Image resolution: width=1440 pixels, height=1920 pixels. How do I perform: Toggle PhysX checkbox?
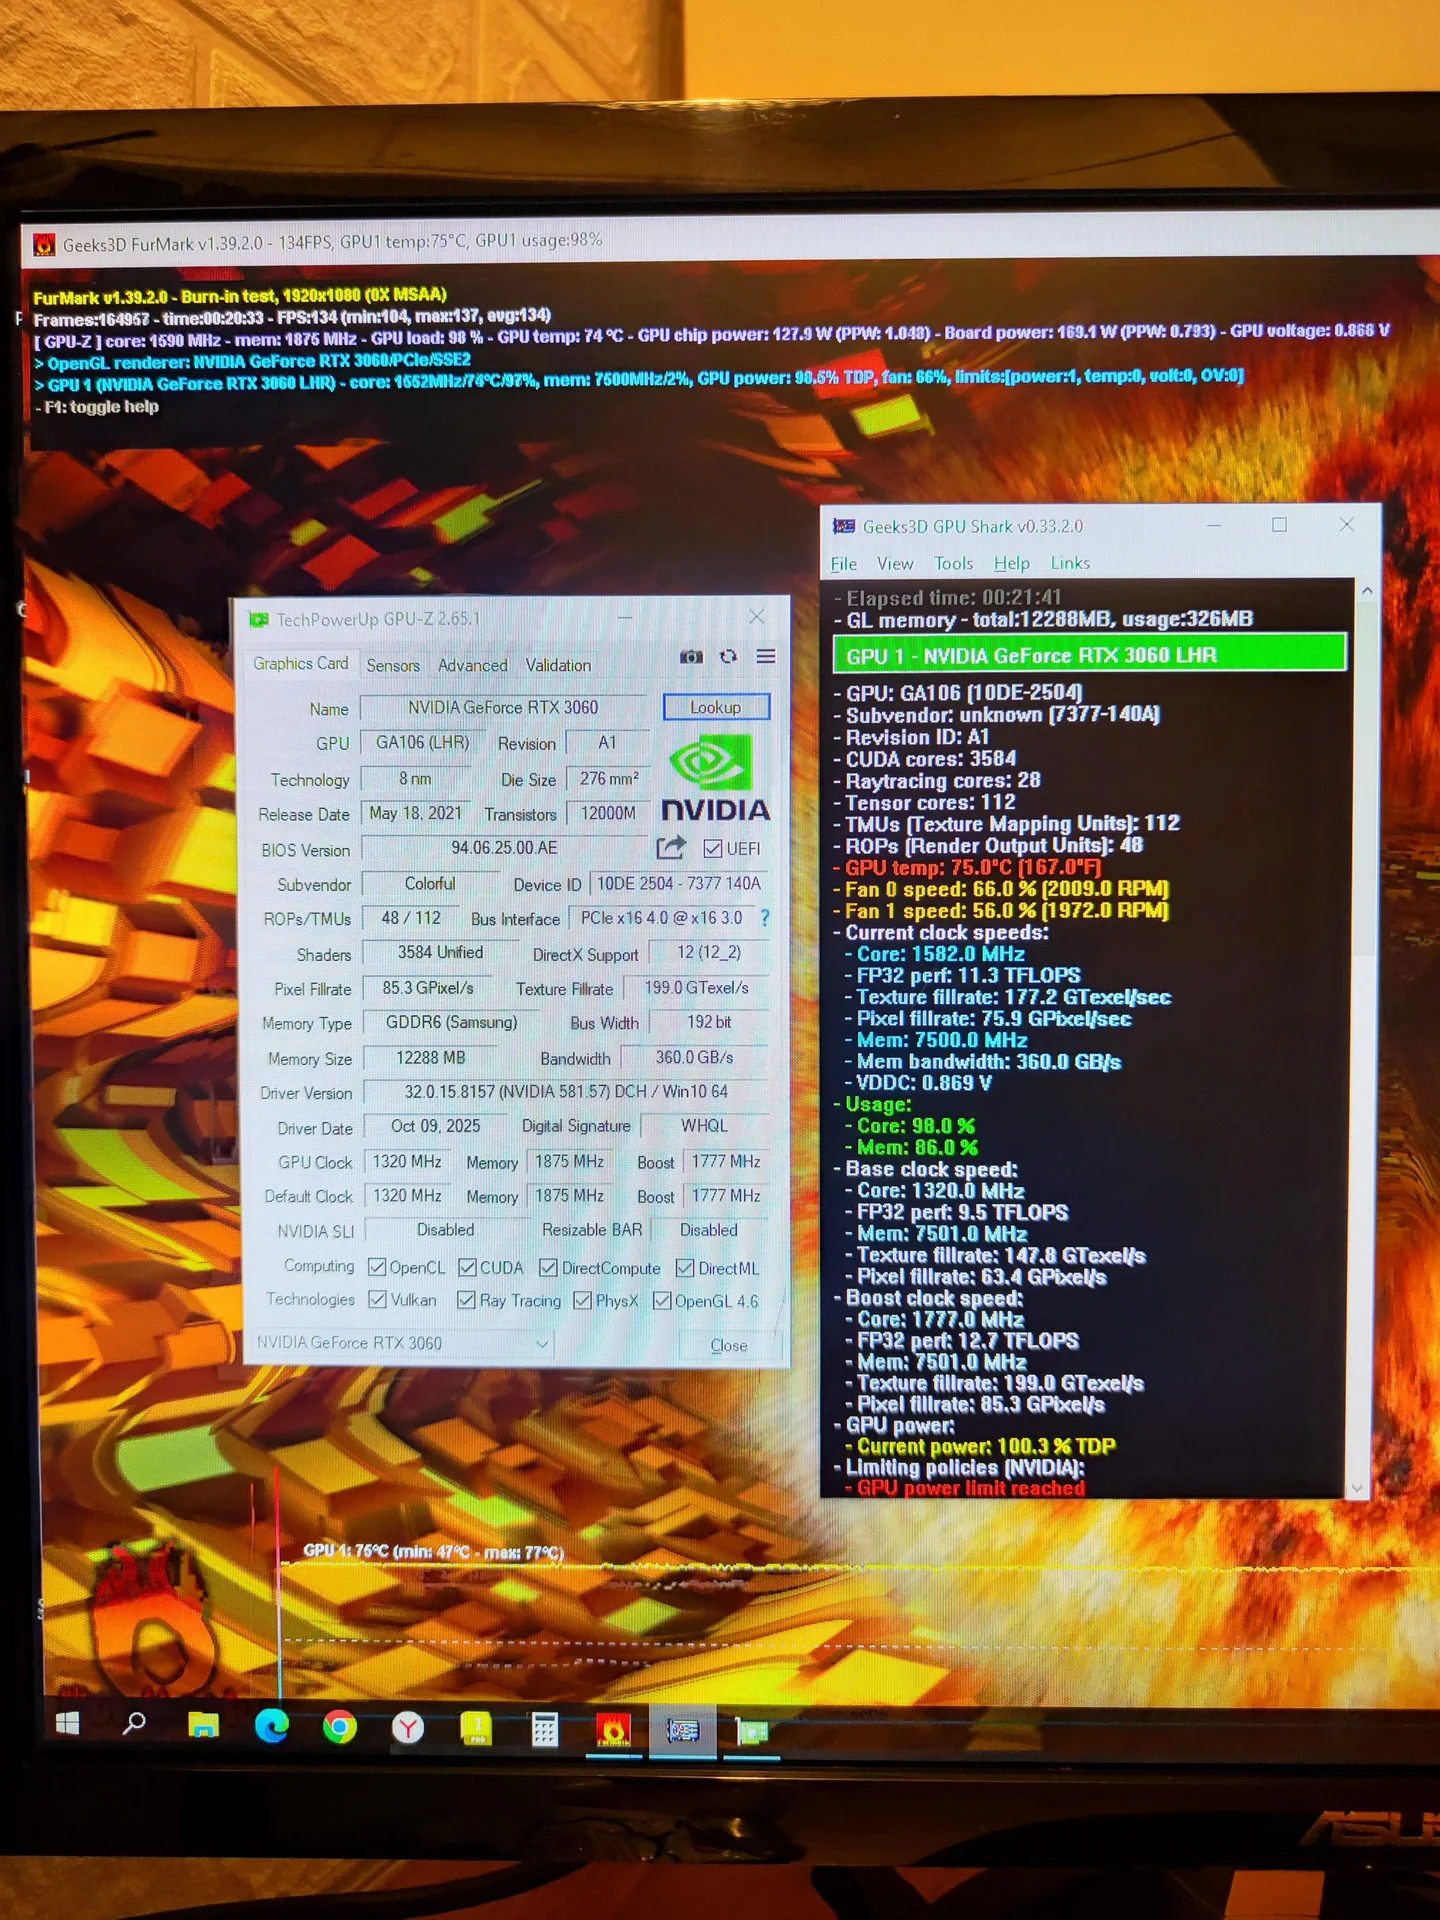tap(582, 1300)
